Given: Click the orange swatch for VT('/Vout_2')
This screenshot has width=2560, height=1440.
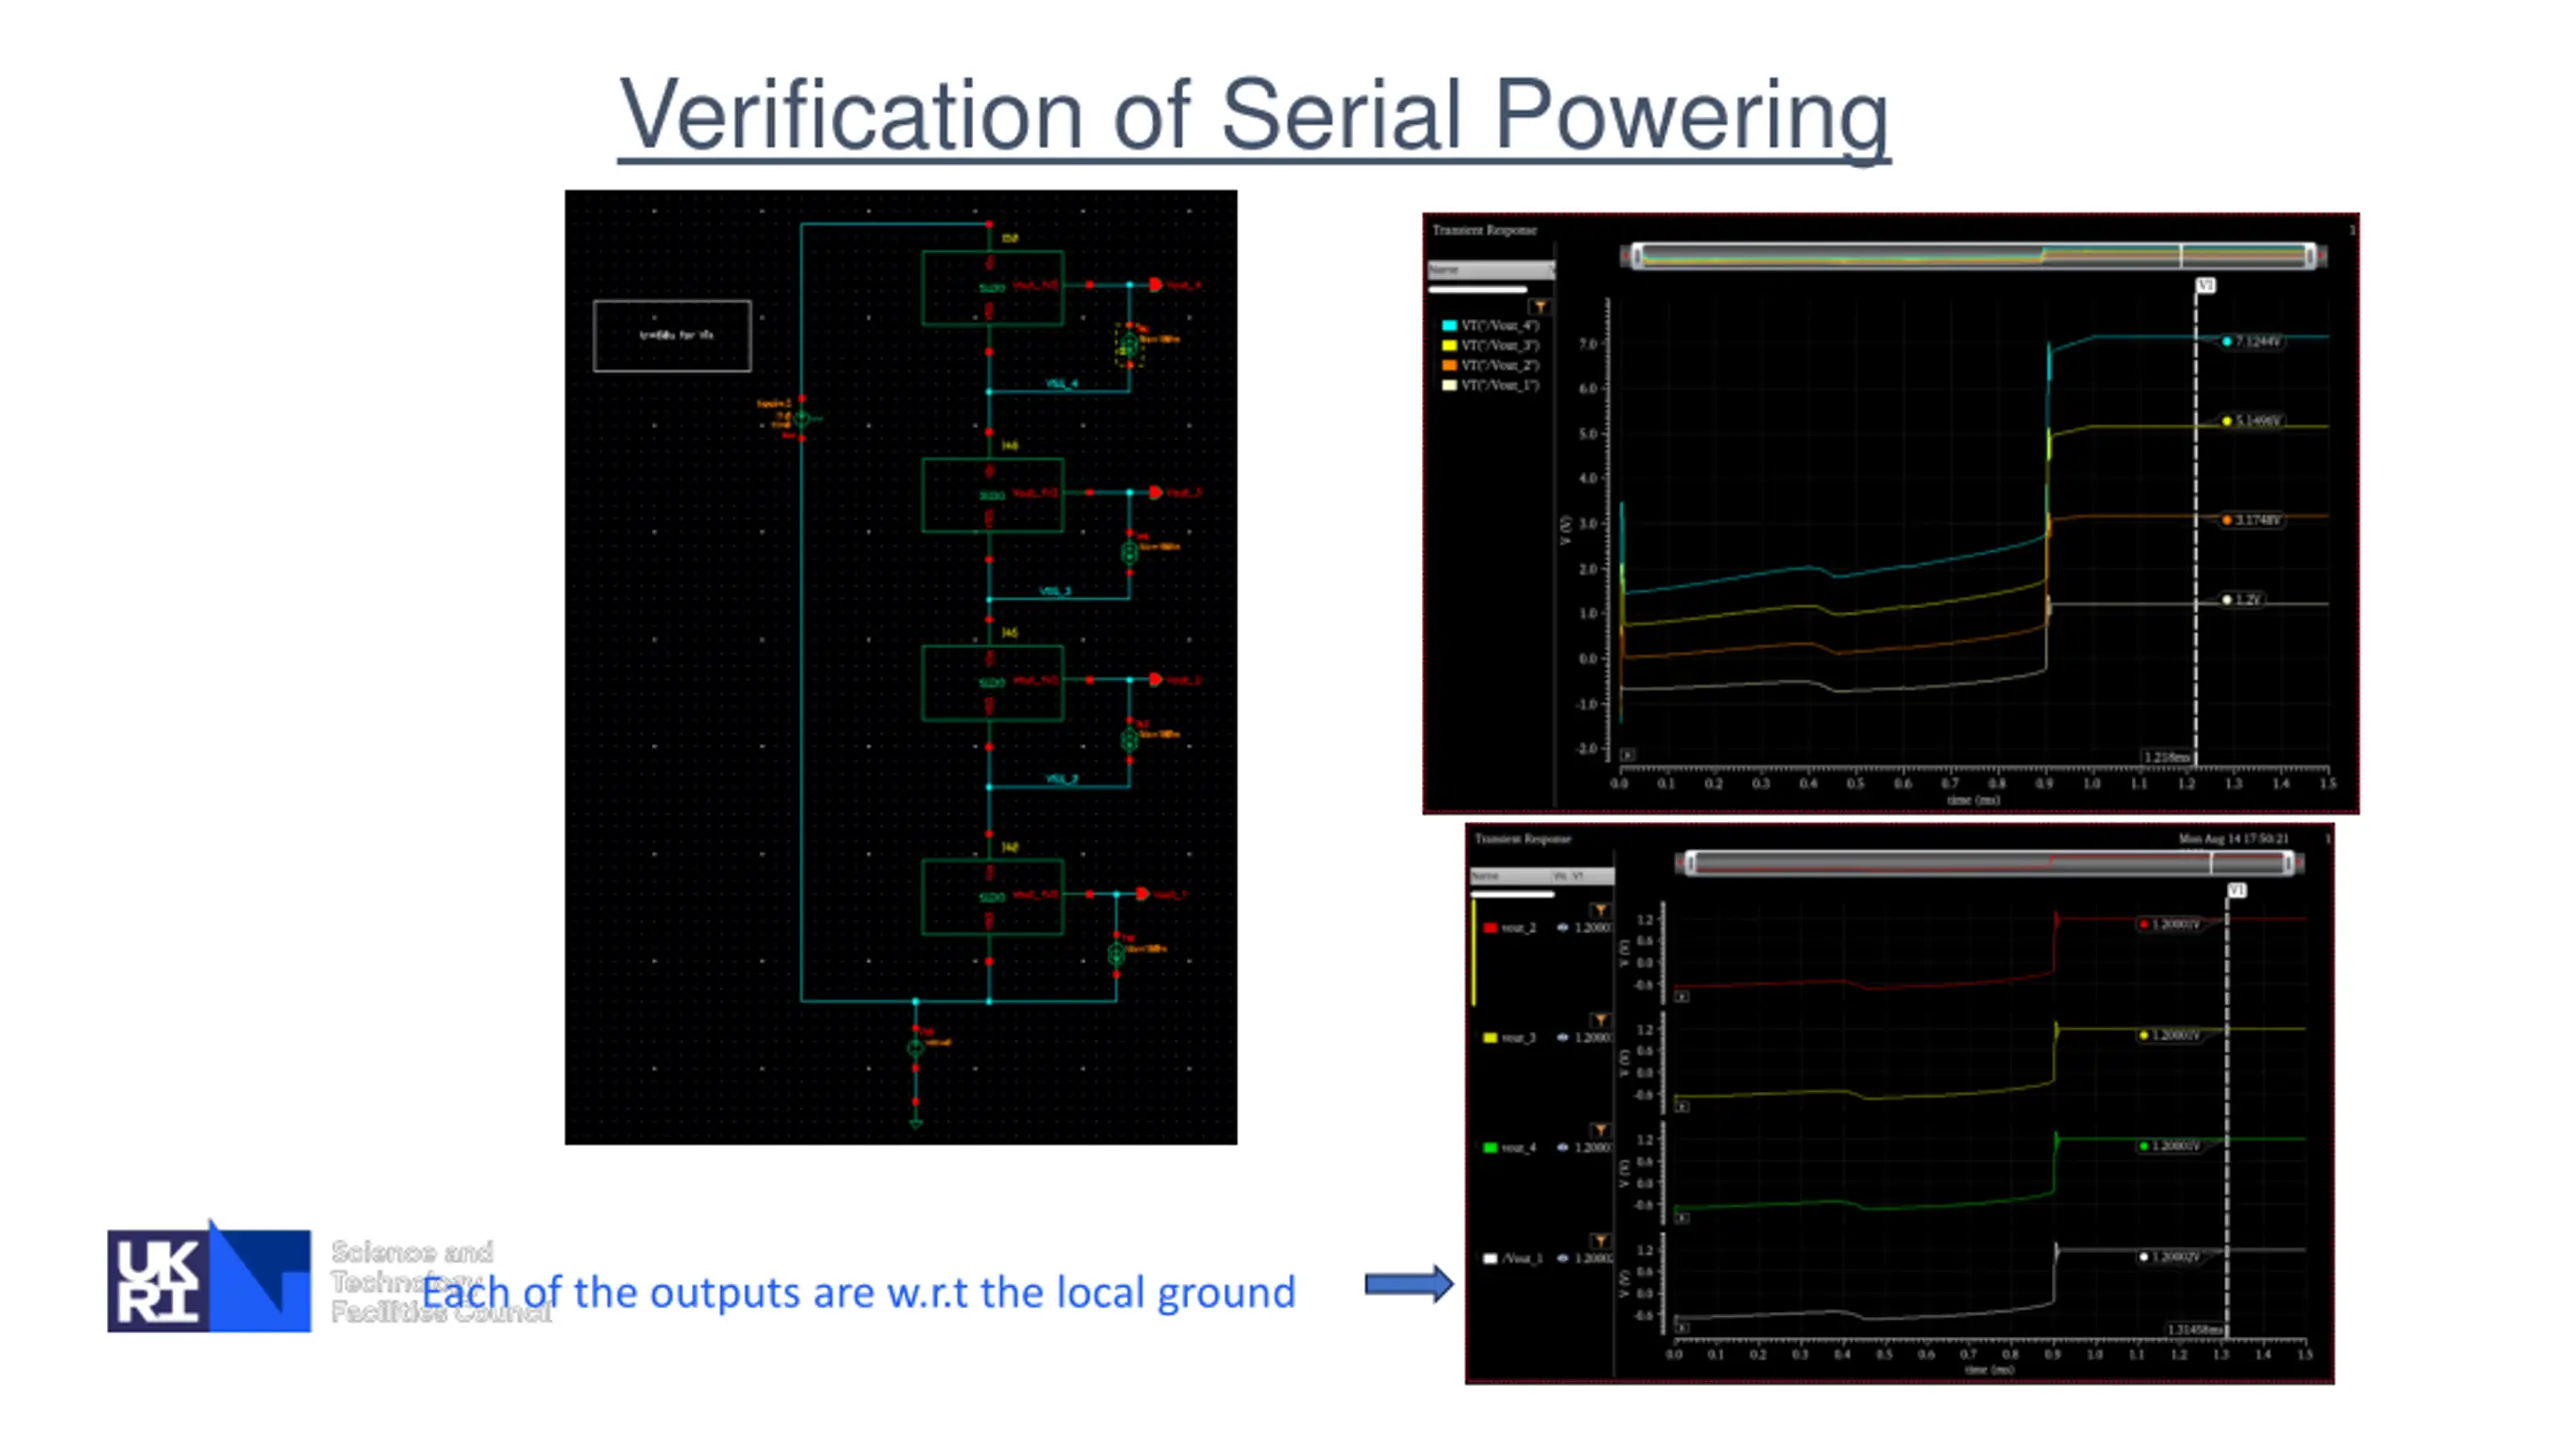Looking at the screenshot, I should tap(1448, 365).
